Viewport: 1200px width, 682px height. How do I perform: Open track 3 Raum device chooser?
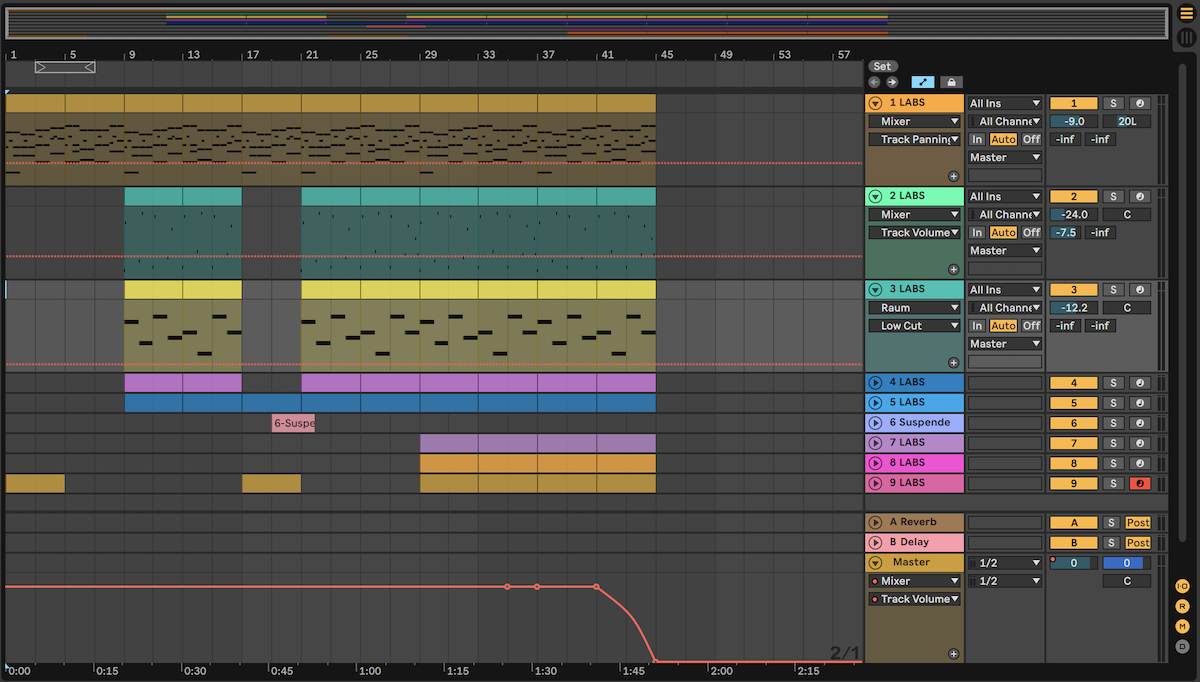tap(914, 308)
